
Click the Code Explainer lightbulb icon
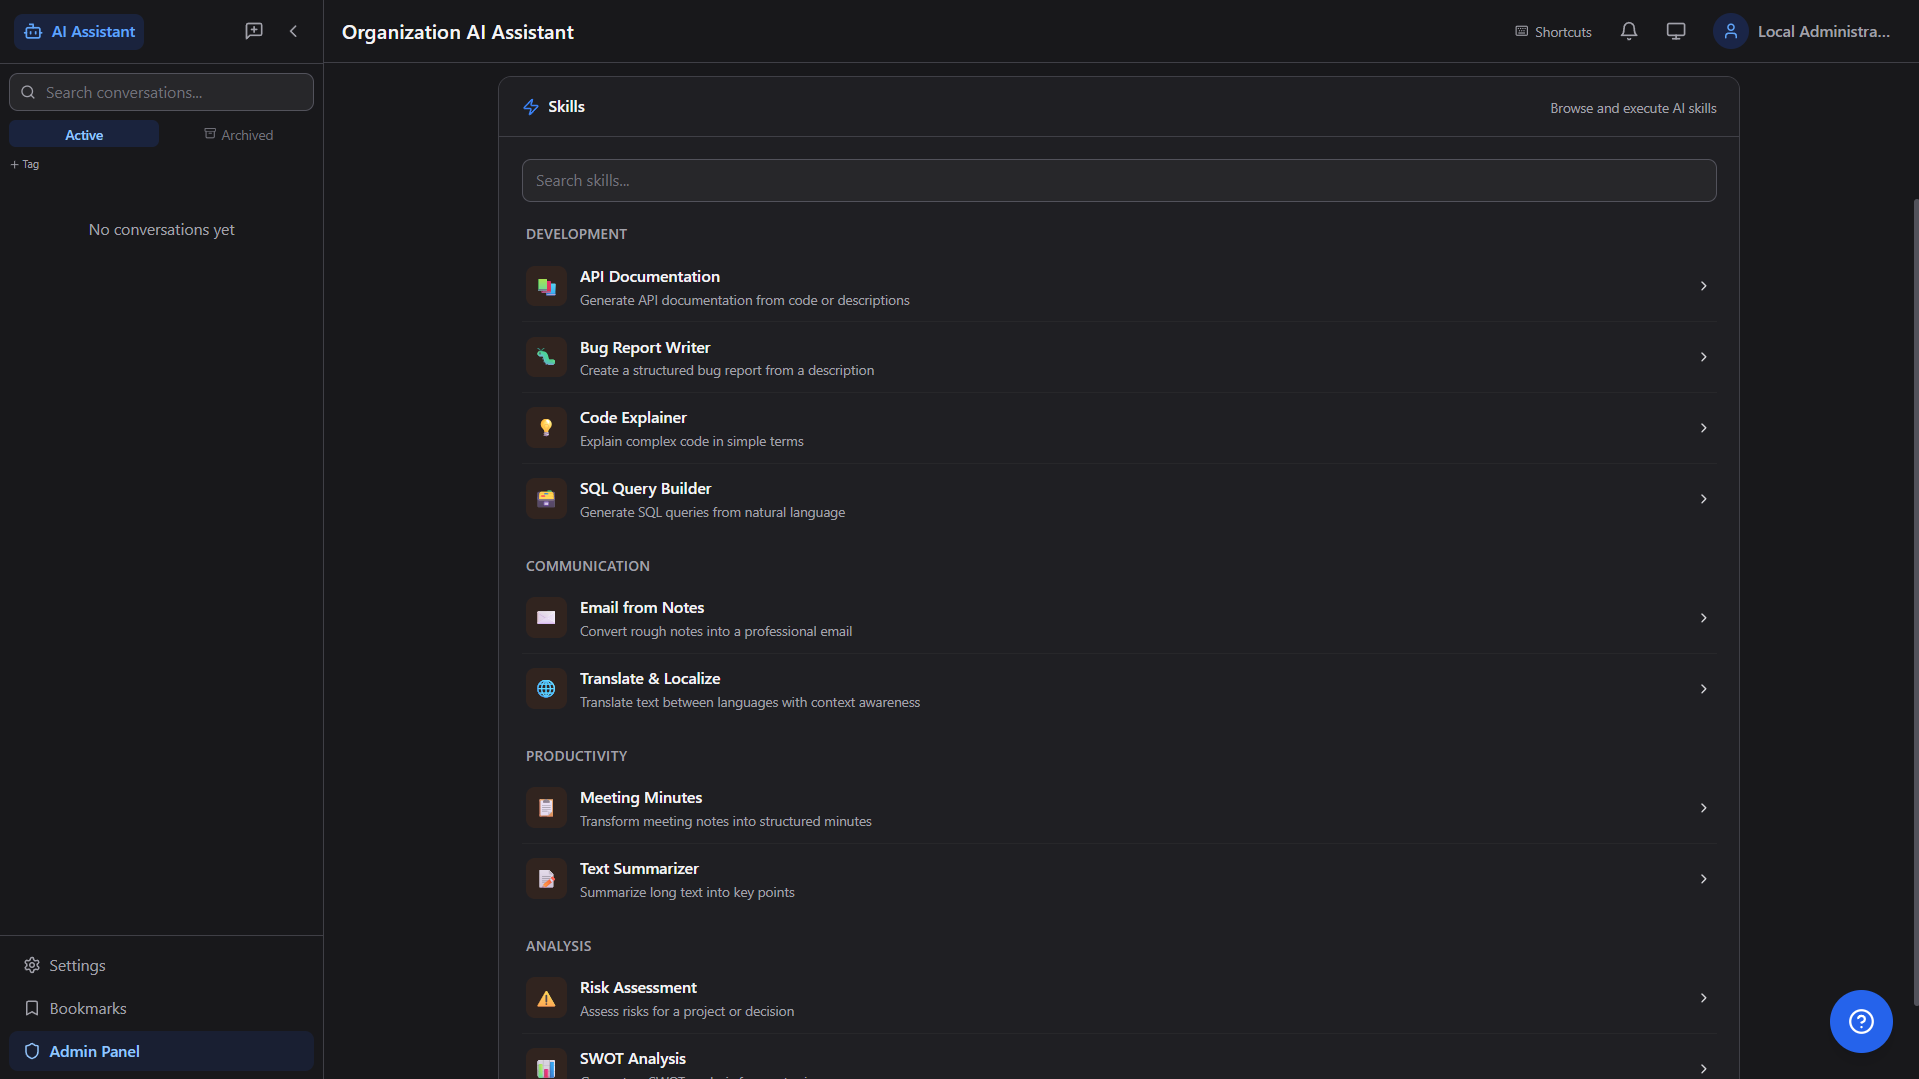coord(546,428)
